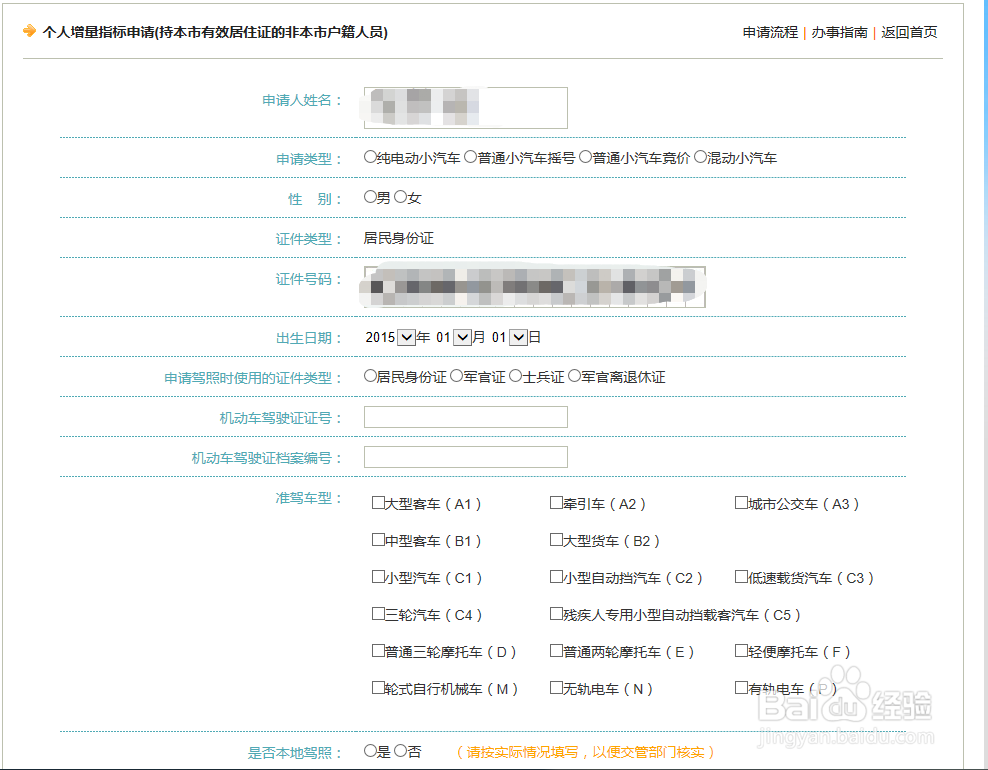Check 普通两轮摩托车（E）license class
This screenshot has height=770, width=988.
[554, 651]
